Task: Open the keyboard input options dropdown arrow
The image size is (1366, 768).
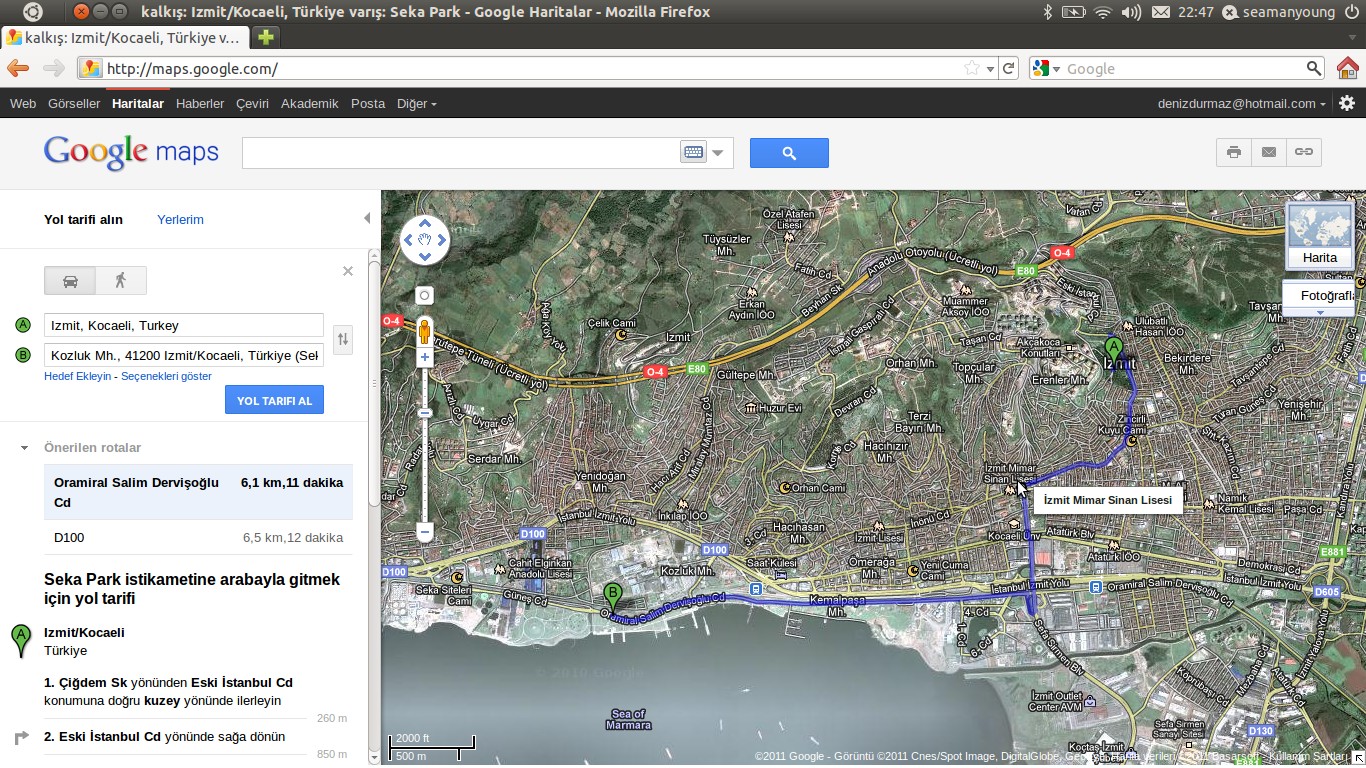Action: tap(718, 153)
